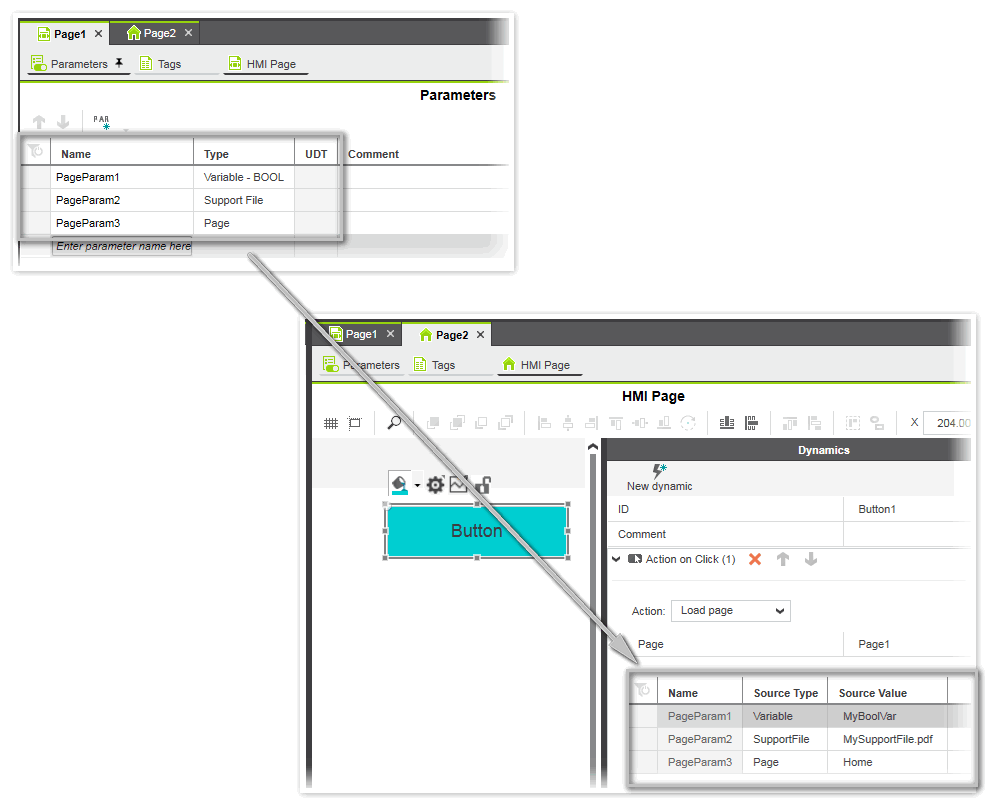Click the 'Enter parameter name here' field
This screenshot has width=990, height=807.
point(122,246)
